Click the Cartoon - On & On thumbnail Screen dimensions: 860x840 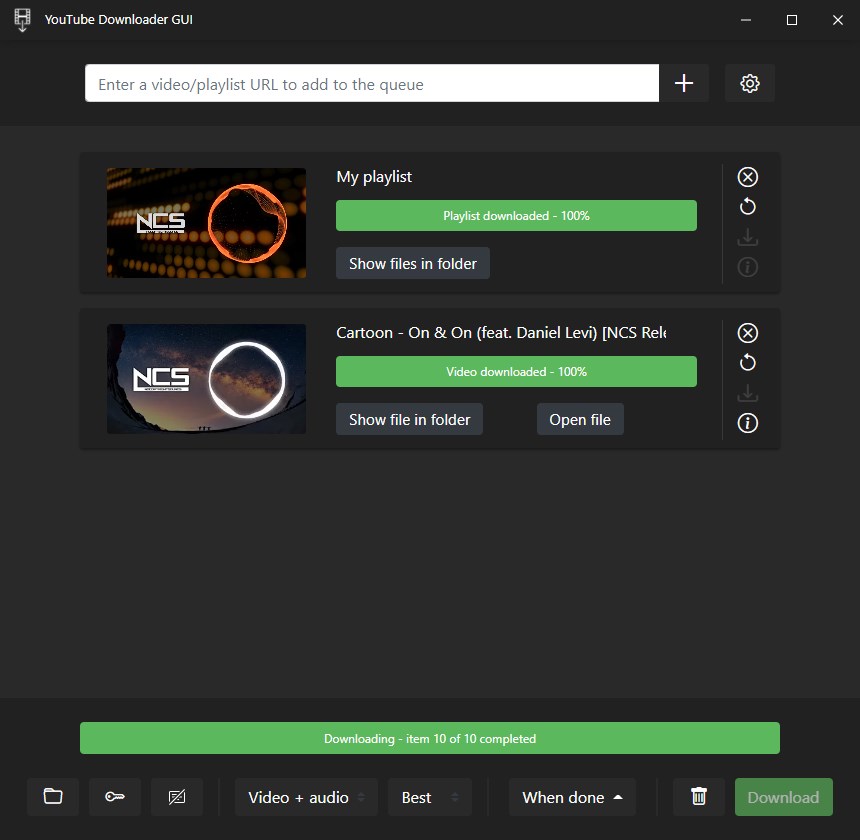[206, 379]
